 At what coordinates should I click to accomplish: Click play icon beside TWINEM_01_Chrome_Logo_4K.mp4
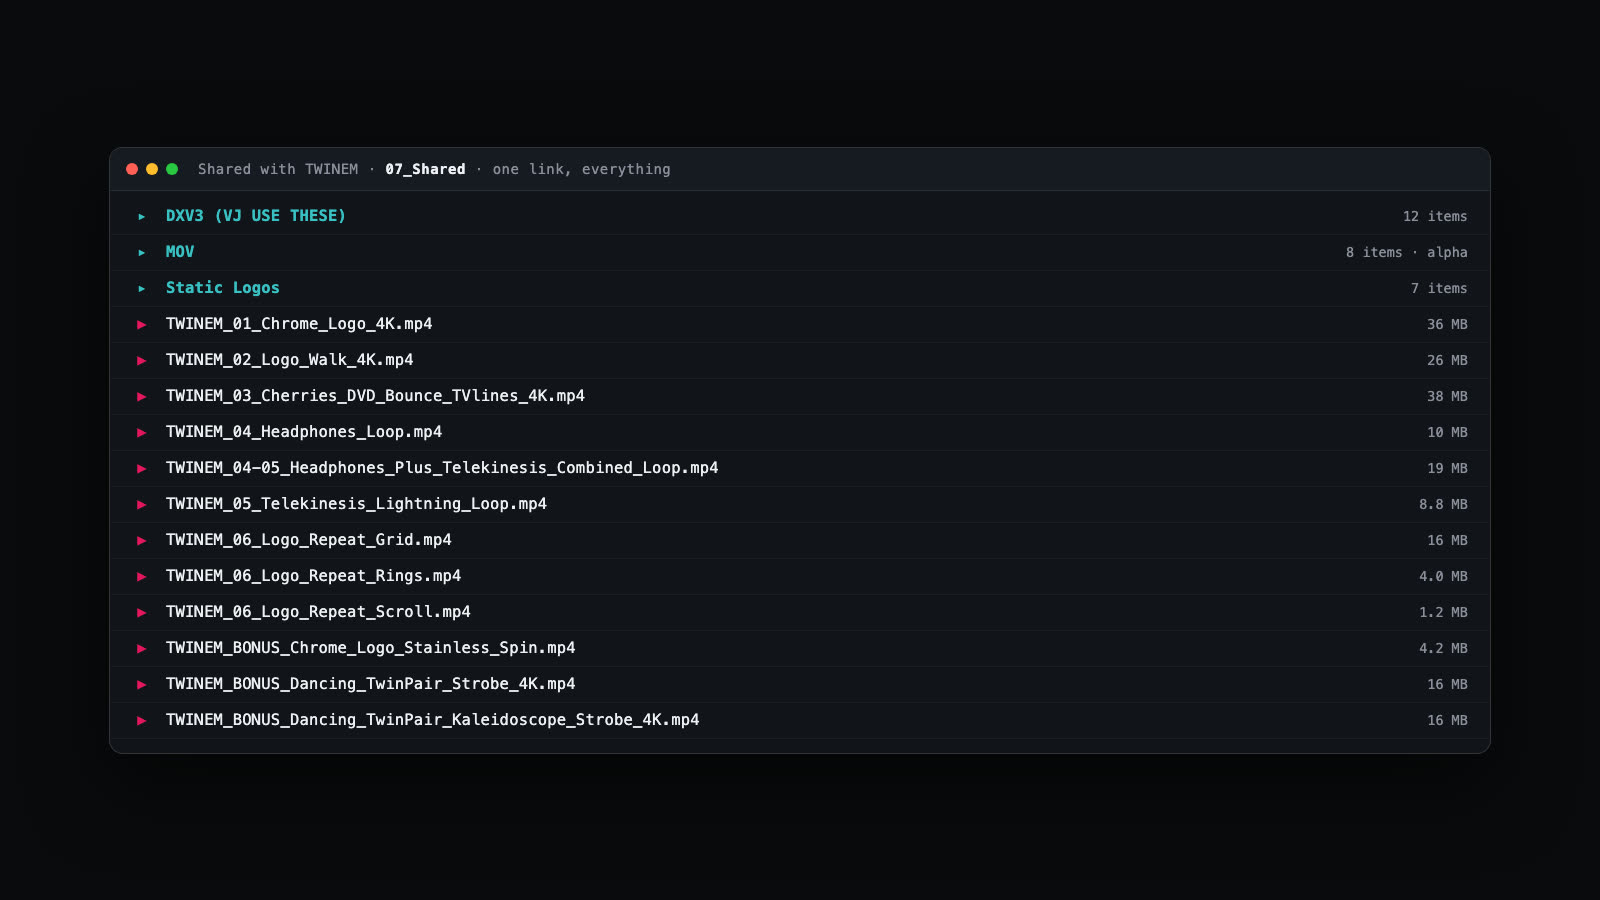point(142,324)
